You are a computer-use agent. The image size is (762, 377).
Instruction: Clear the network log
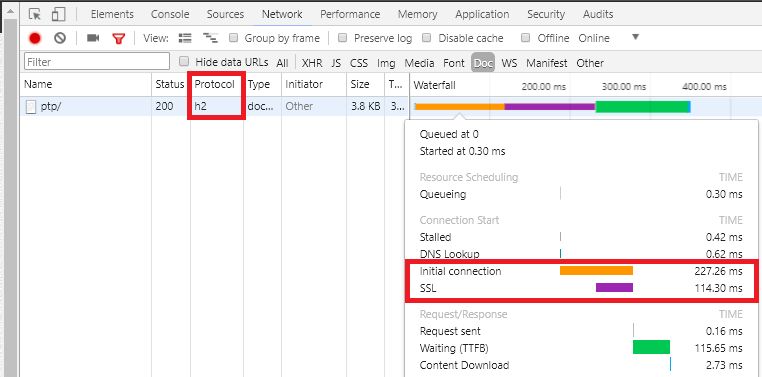tap(60, 38)
